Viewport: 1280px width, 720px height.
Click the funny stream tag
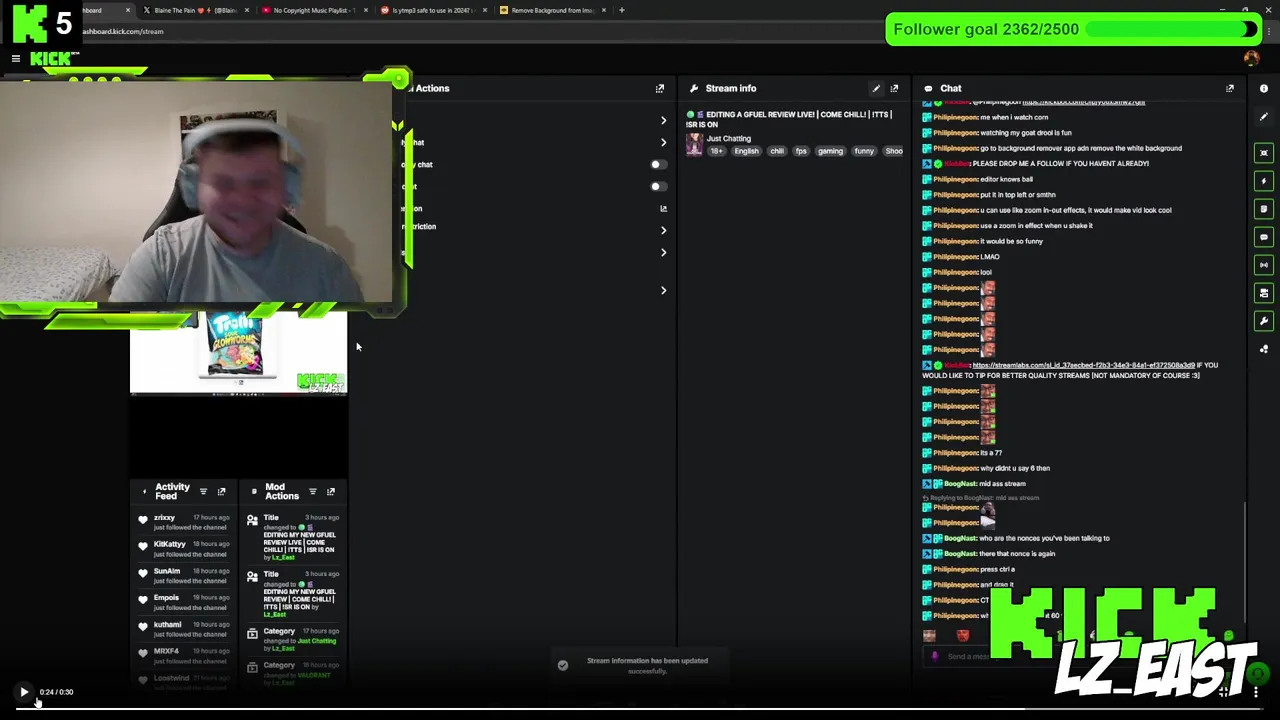(x=864, y=151)
